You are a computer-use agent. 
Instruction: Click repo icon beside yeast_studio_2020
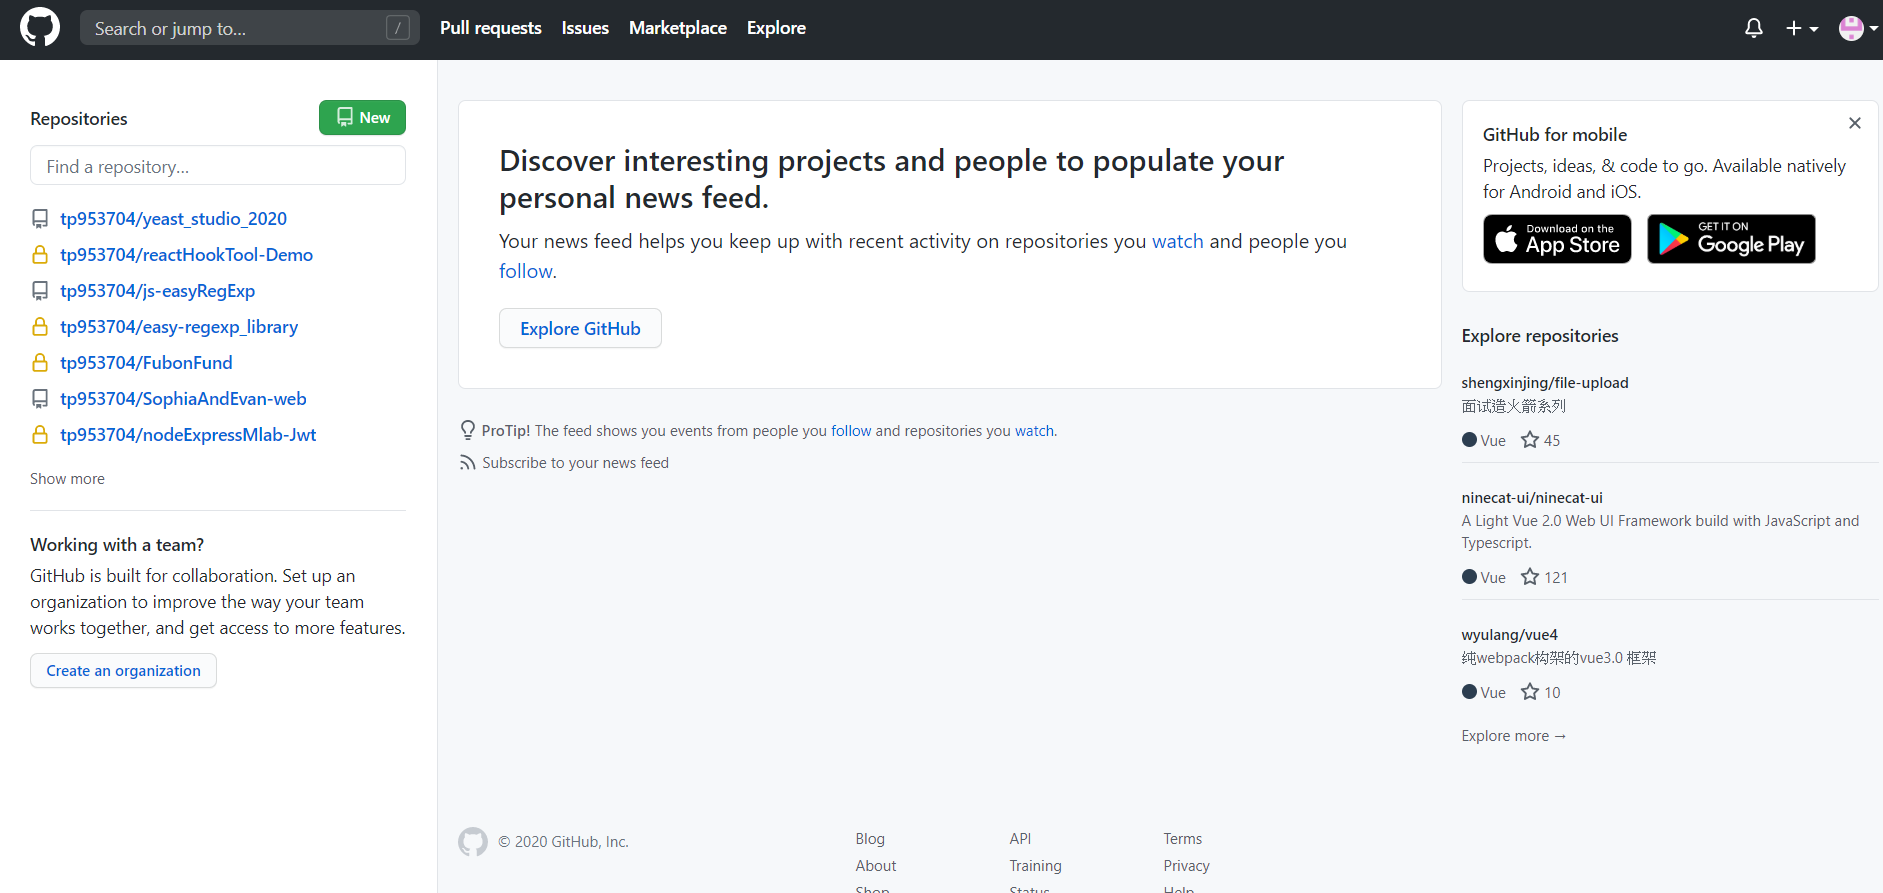40,219
